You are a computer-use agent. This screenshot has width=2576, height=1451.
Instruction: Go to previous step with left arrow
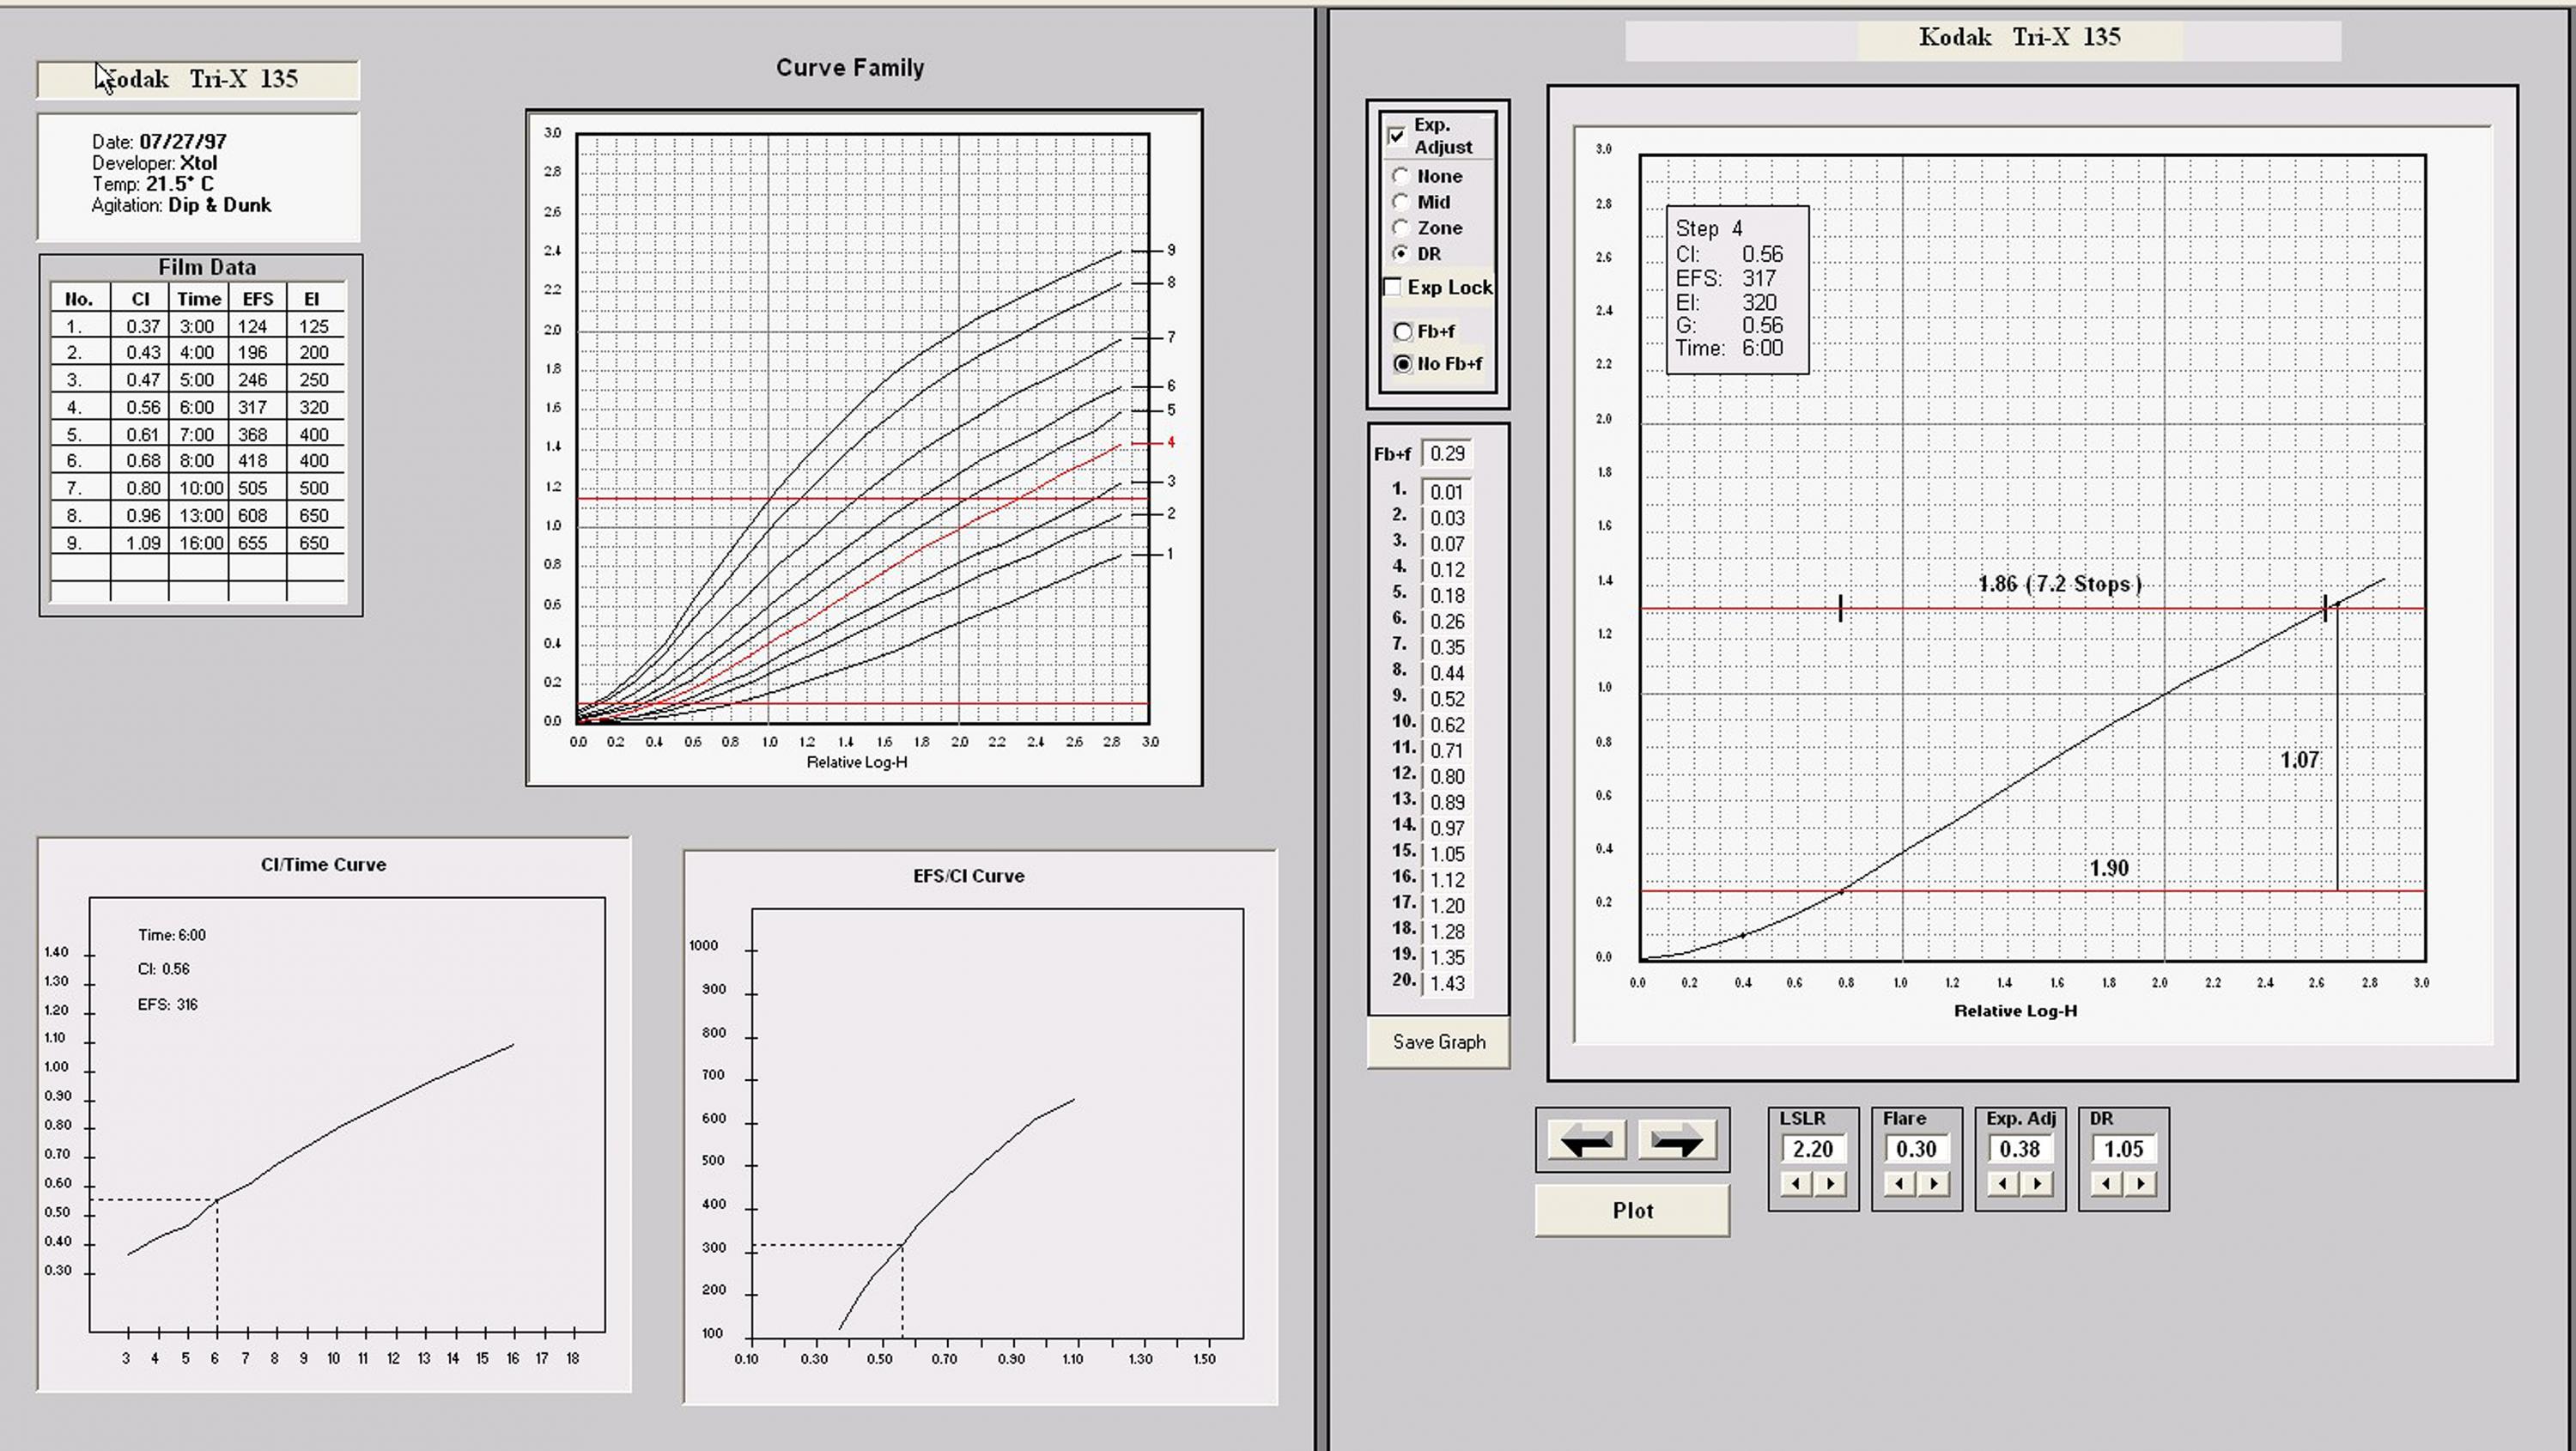(x=1586, y=1140)
